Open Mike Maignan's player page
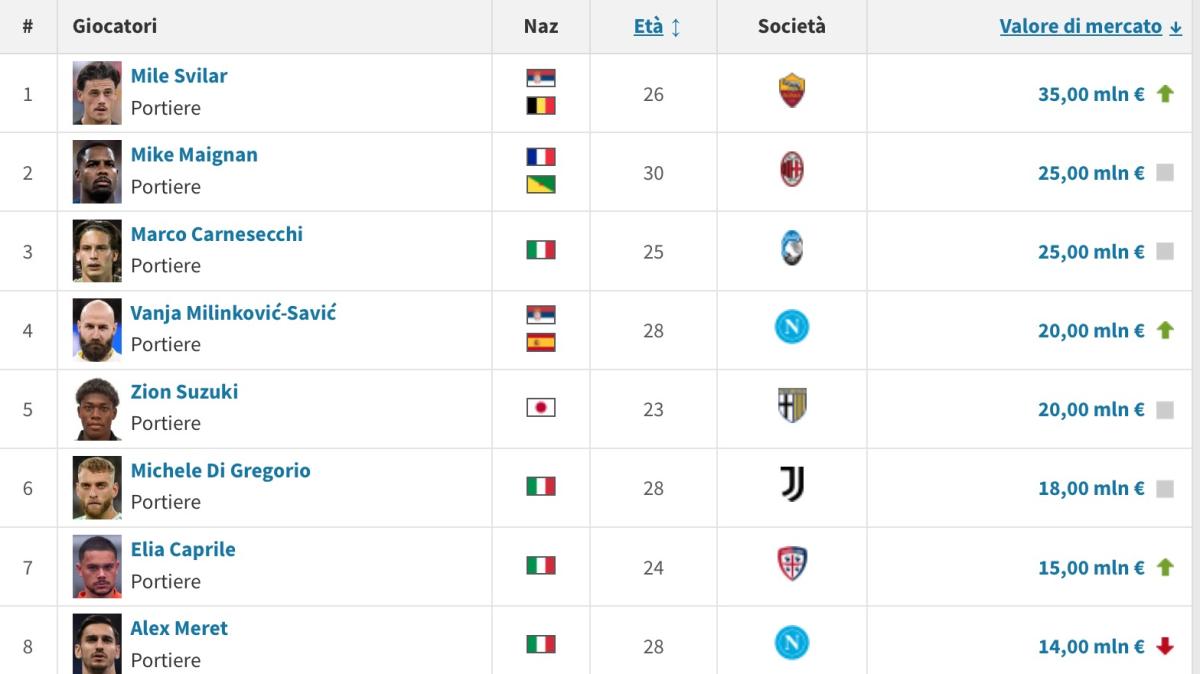 (193, 154)
